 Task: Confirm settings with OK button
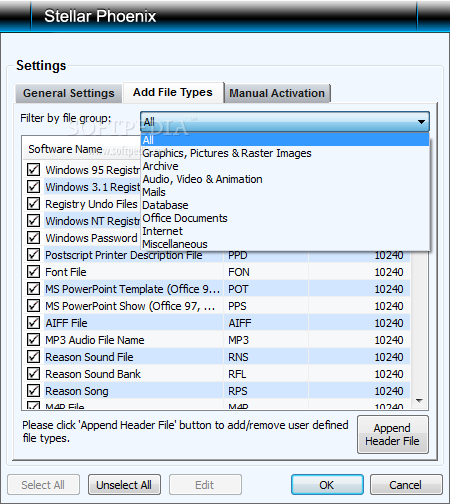327,485
